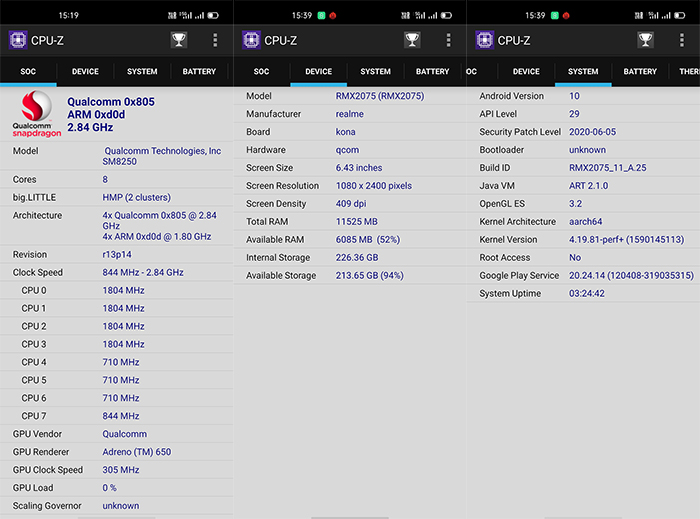Image resolution: width=700 pixels, height=519 pixels.
Task: Click 'Adreno (TM) 650' GPU renderer value
Action: 137,452
